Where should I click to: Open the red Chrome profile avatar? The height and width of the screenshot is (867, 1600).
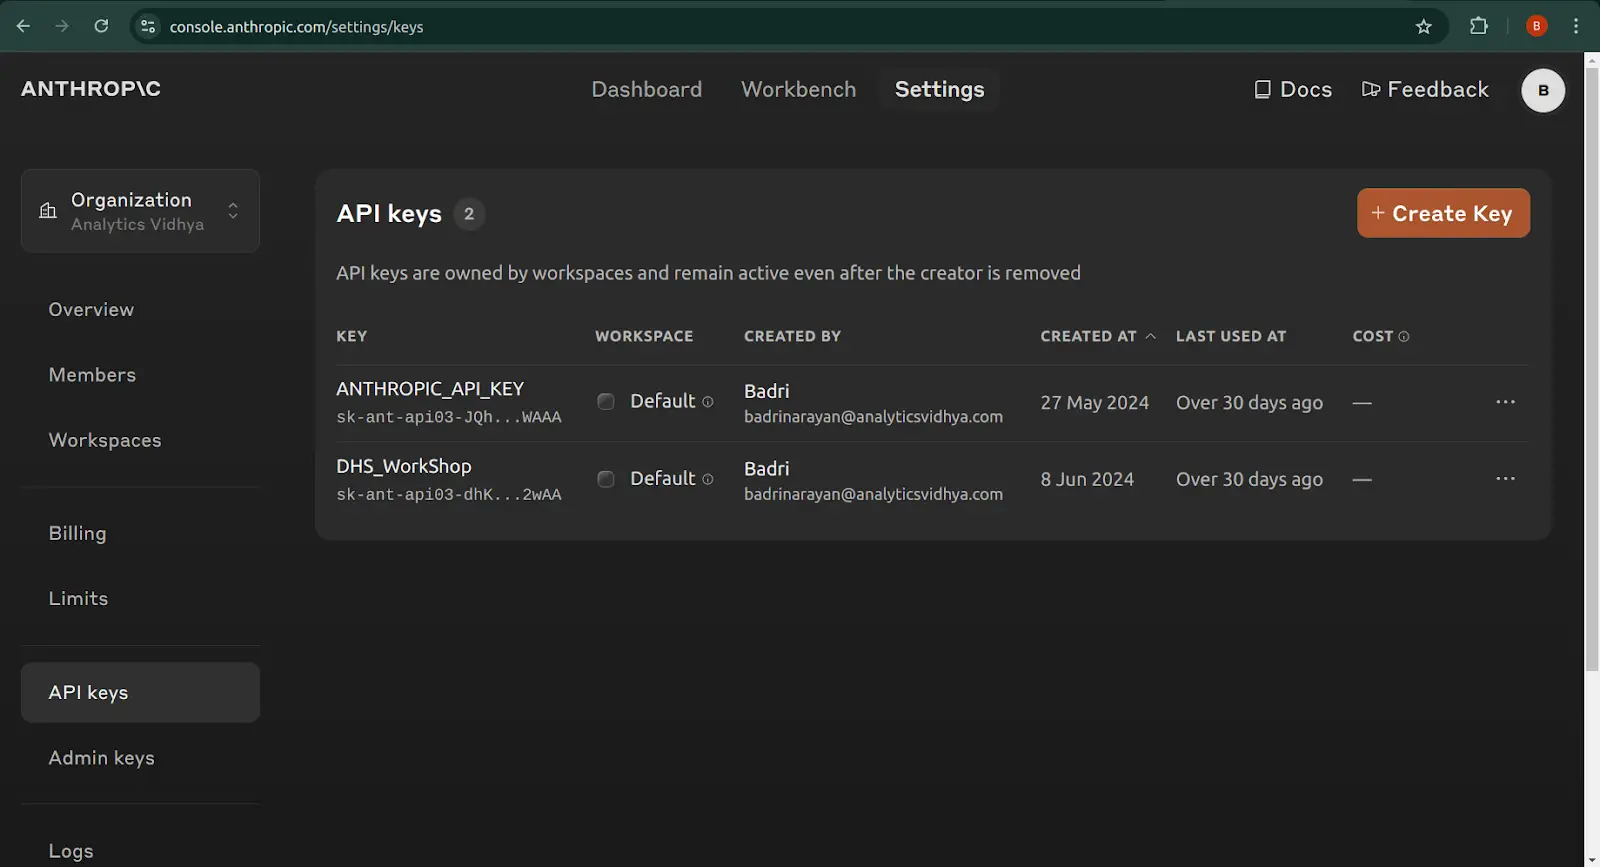[1537, 26]
